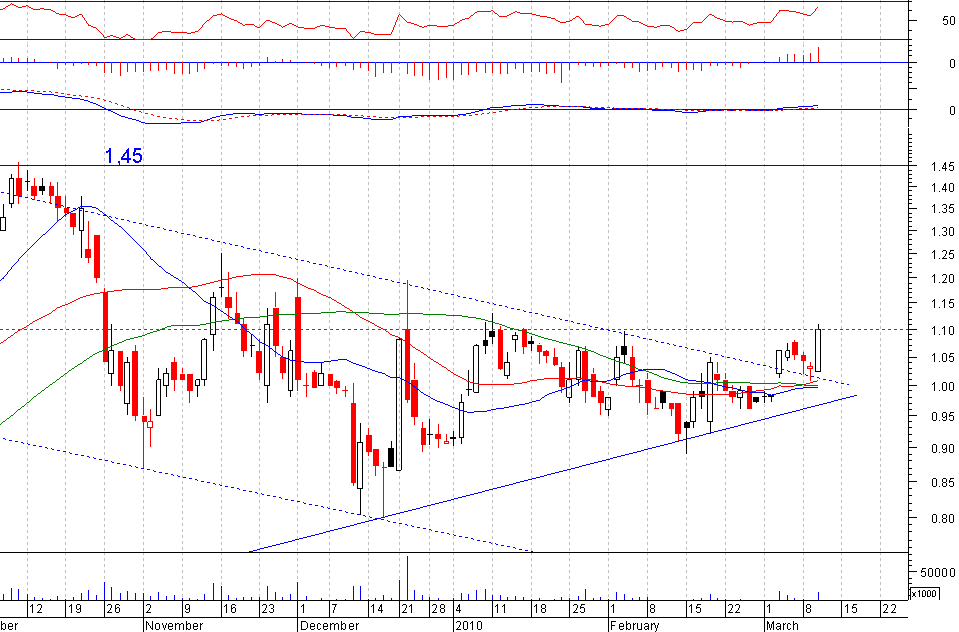This screenshot has width=959, height=632.
Task: Select the "1.35" price axis value
Action: (942, 209)
